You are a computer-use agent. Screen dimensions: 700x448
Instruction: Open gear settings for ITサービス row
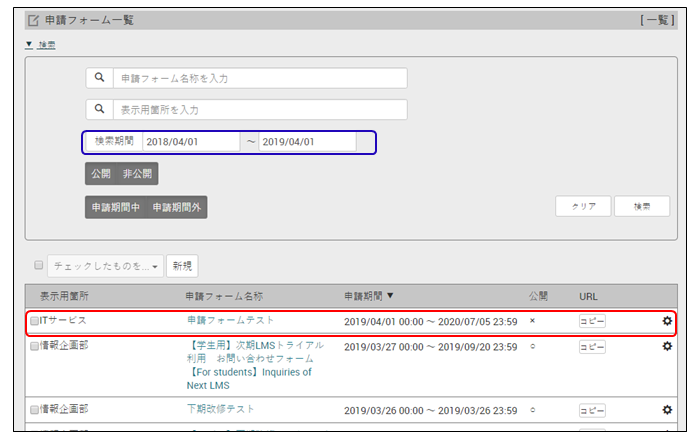click(667, 321)
